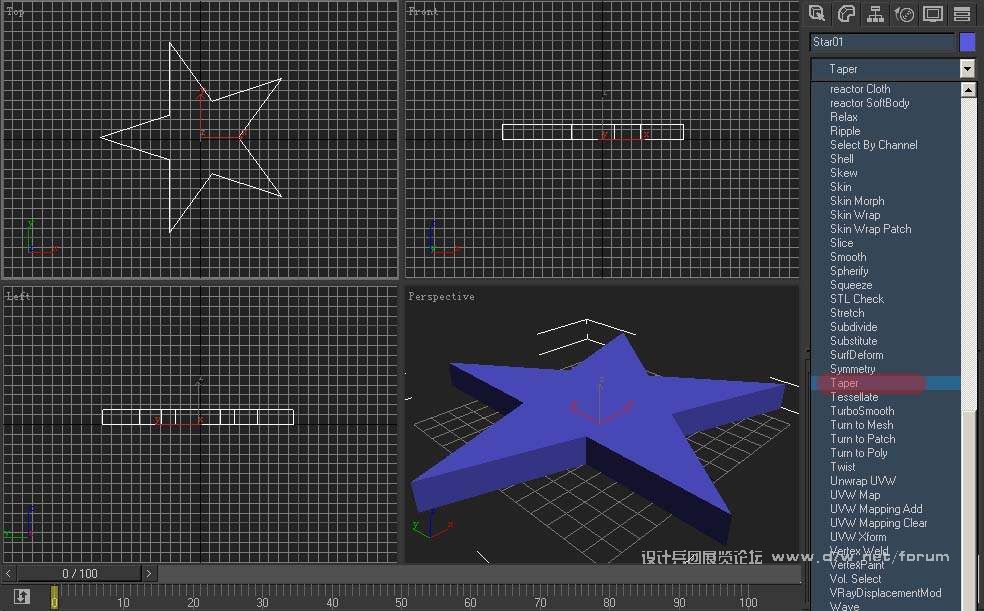Apply the Stretch modifier
The width and height of the screenshot is (984, 611).
coord(847,313)
